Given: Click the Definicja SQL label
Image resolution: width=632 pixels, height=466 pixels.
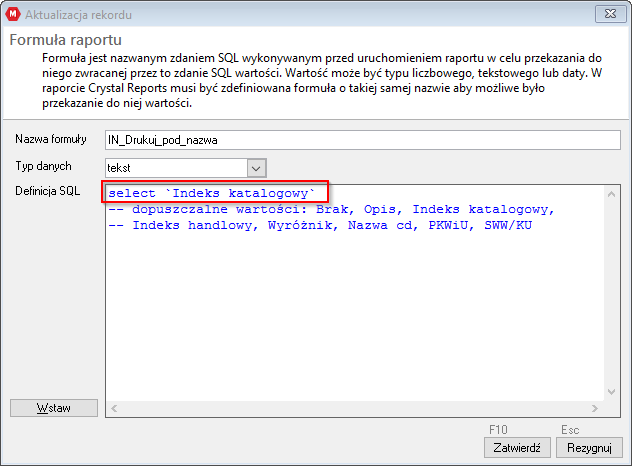Looking at the screenshot, I should pyautogui.click(x=47, y=191).
